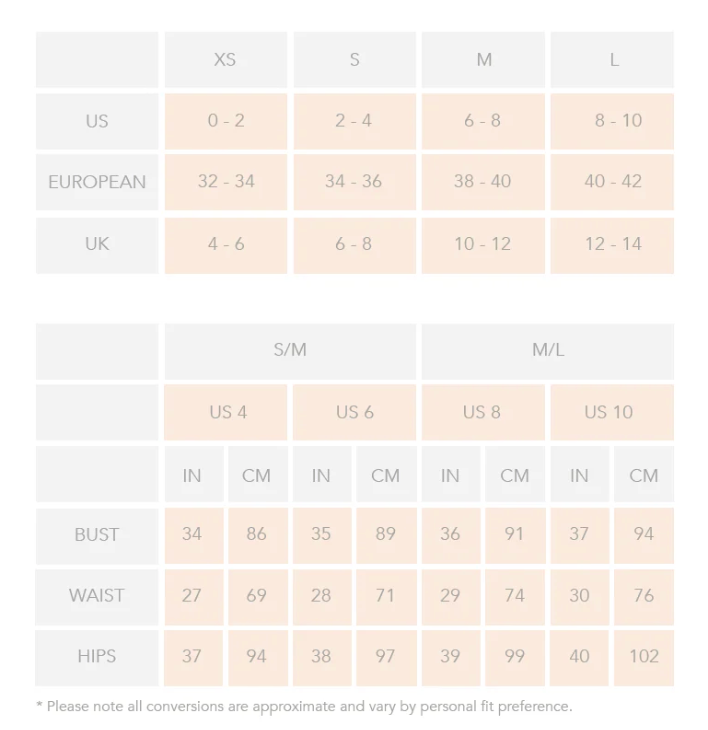
Task: Select the S/M header in lower table
Action: pyautogui.click(x=290, y=351)
